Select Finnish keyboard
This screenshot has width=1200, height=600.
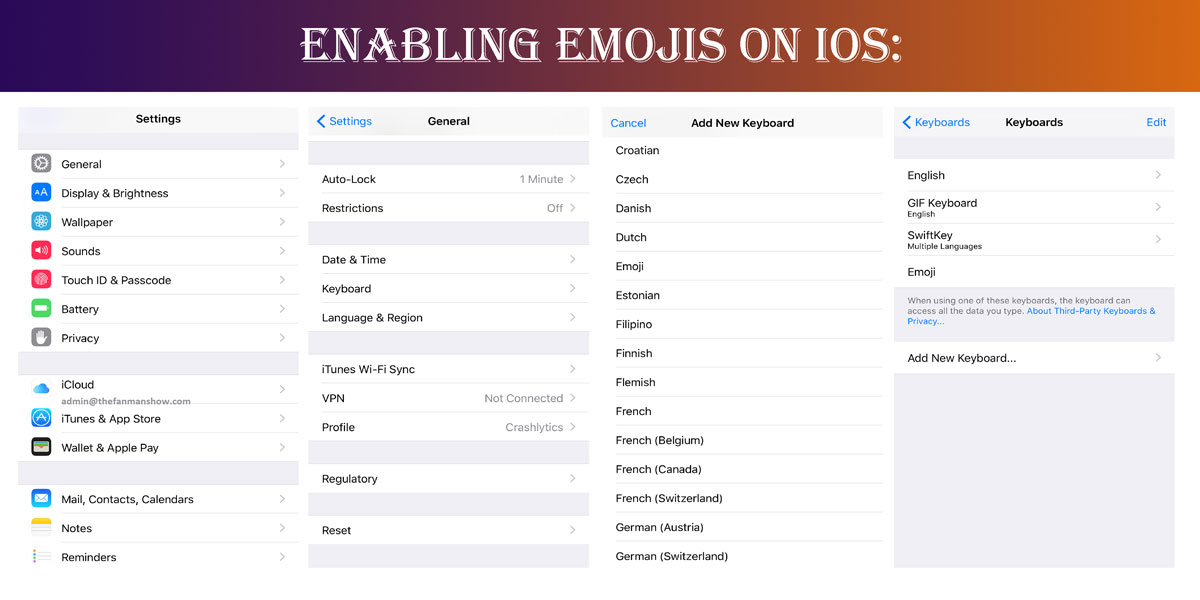742,353
